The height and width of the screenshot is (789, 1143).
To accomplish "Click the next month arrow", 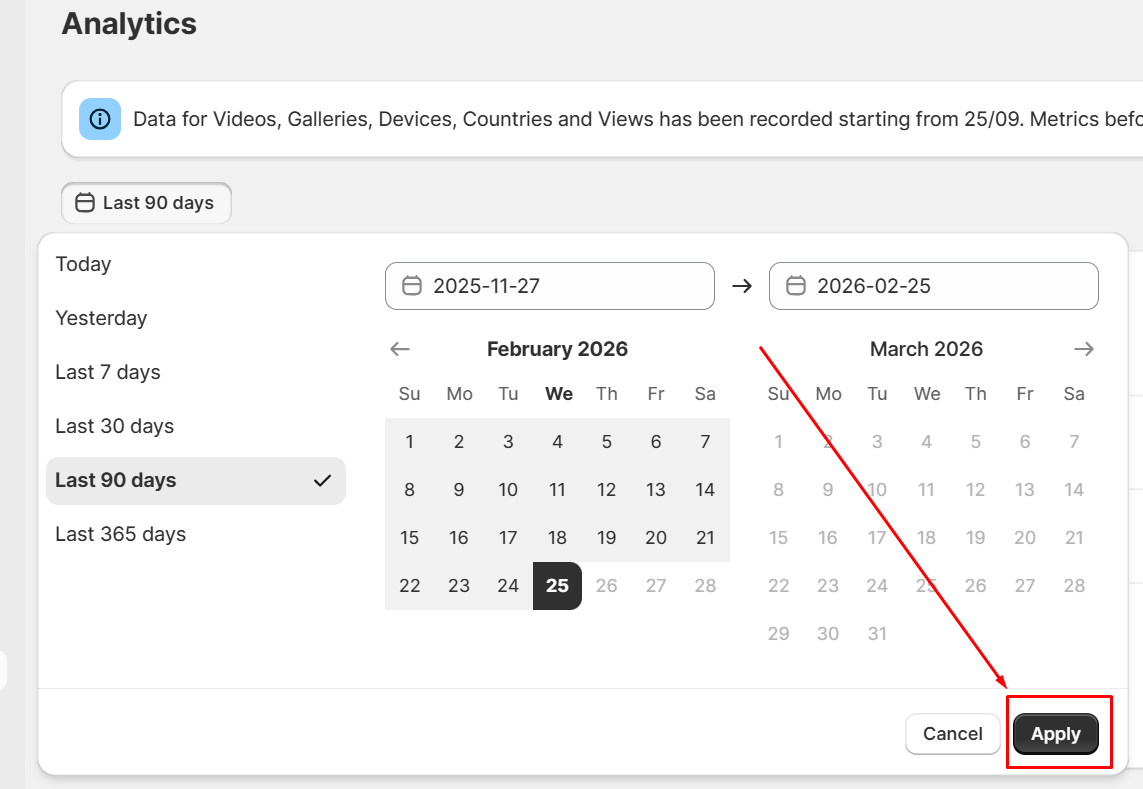I will point(1084,349).
